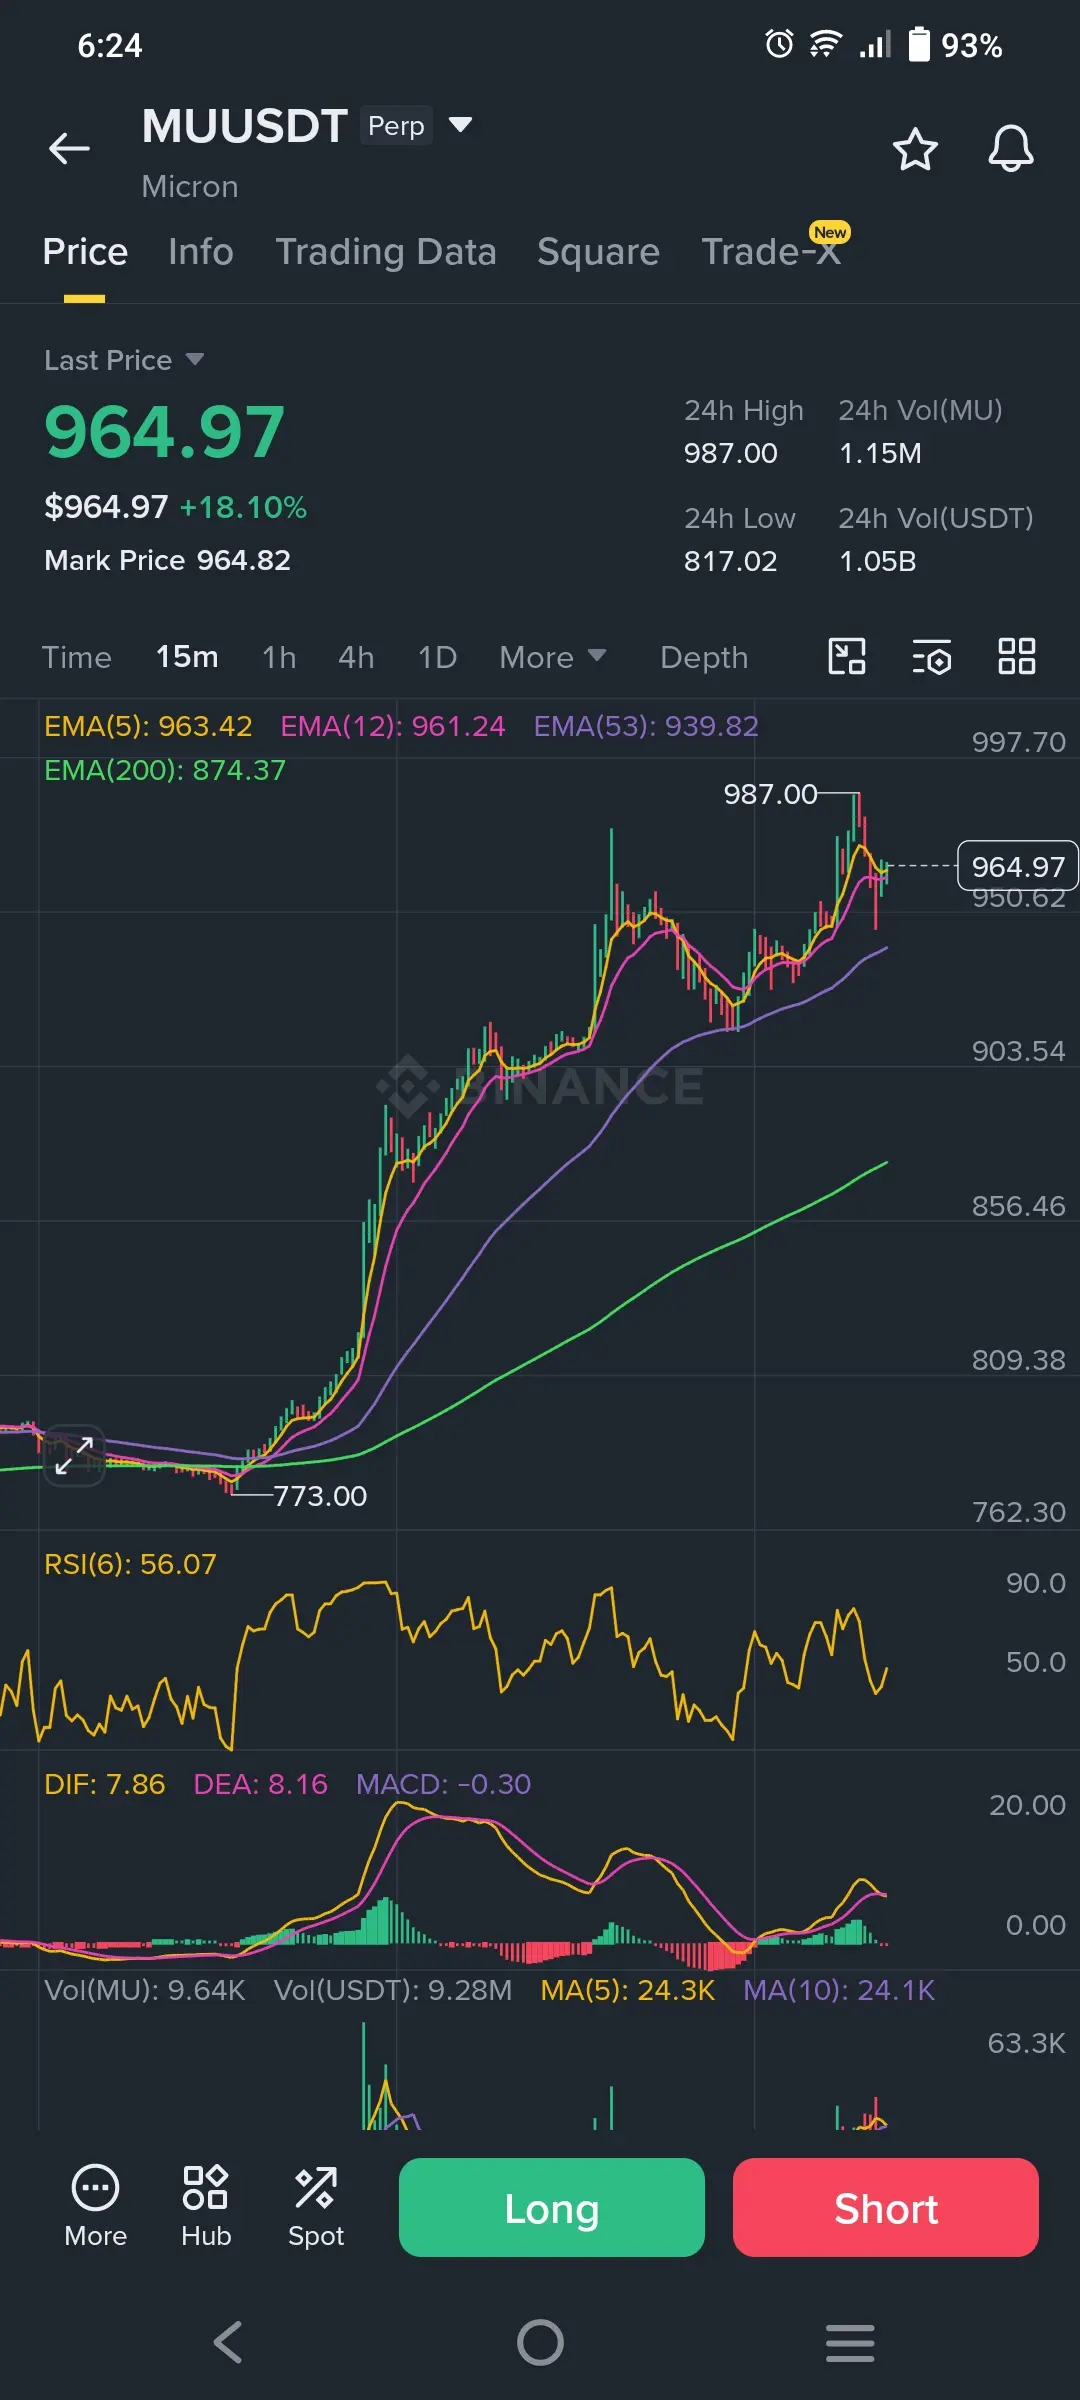1080x2400 pixels.
Task: Select the Time chart interval
Action: (x=77, y=657)
